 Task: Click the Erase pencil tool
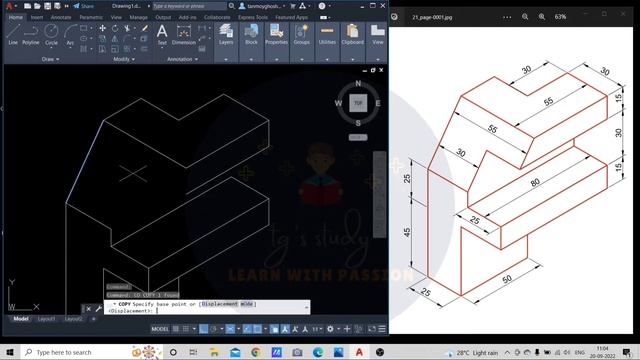(144, 28)
